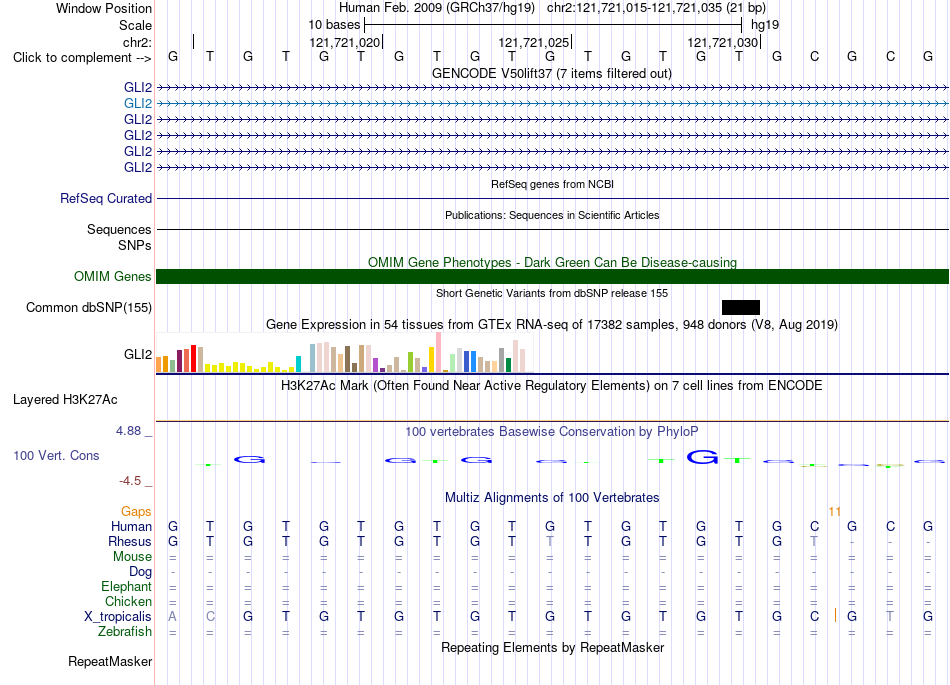Click '100 vertebrates Basewise Conservation by PhyloP' title
The image size is (950, 685).
(551, 432)
